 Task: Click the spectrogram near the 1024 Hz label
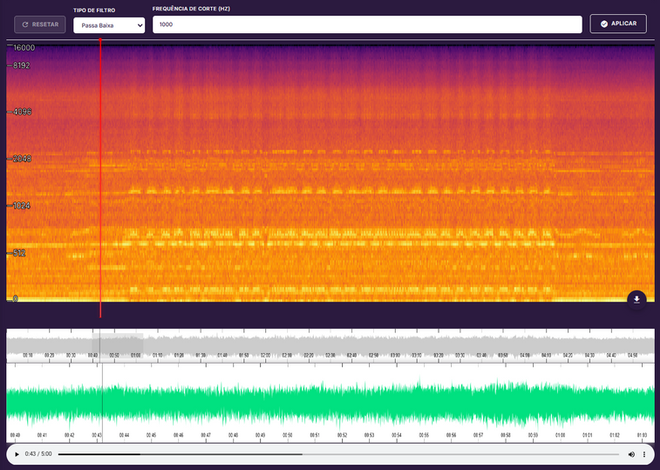[x=22, y=206]
